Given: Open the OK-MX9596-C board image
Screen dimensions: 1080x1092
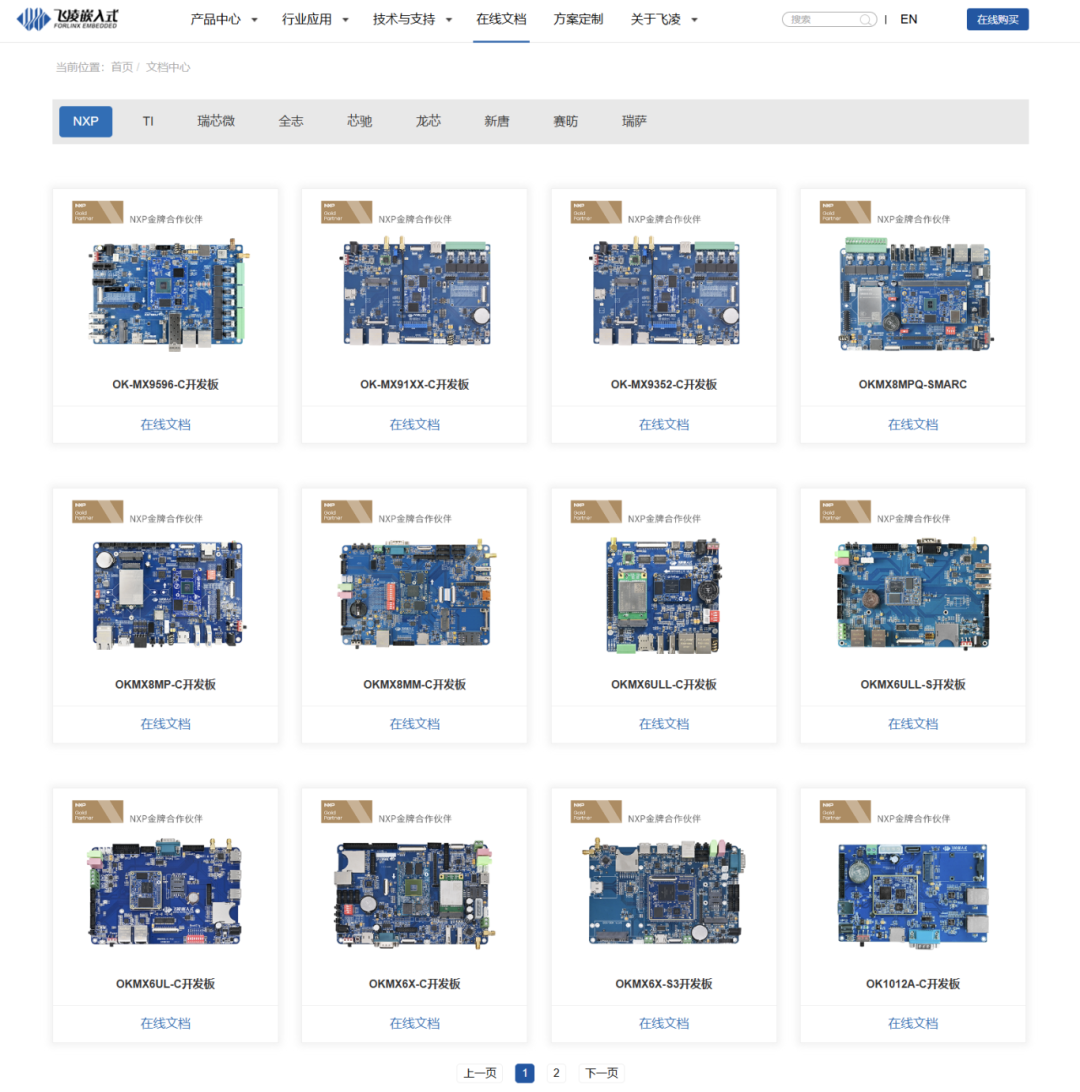Looking at the screenshot, I should tap(166, 293).
